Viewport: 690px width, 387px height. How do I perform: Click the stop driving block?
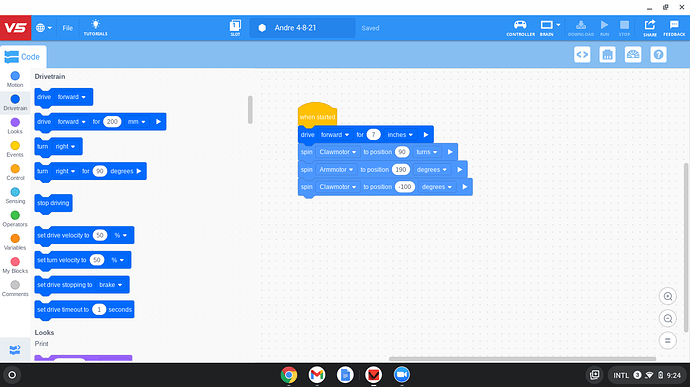coord(53,203)
